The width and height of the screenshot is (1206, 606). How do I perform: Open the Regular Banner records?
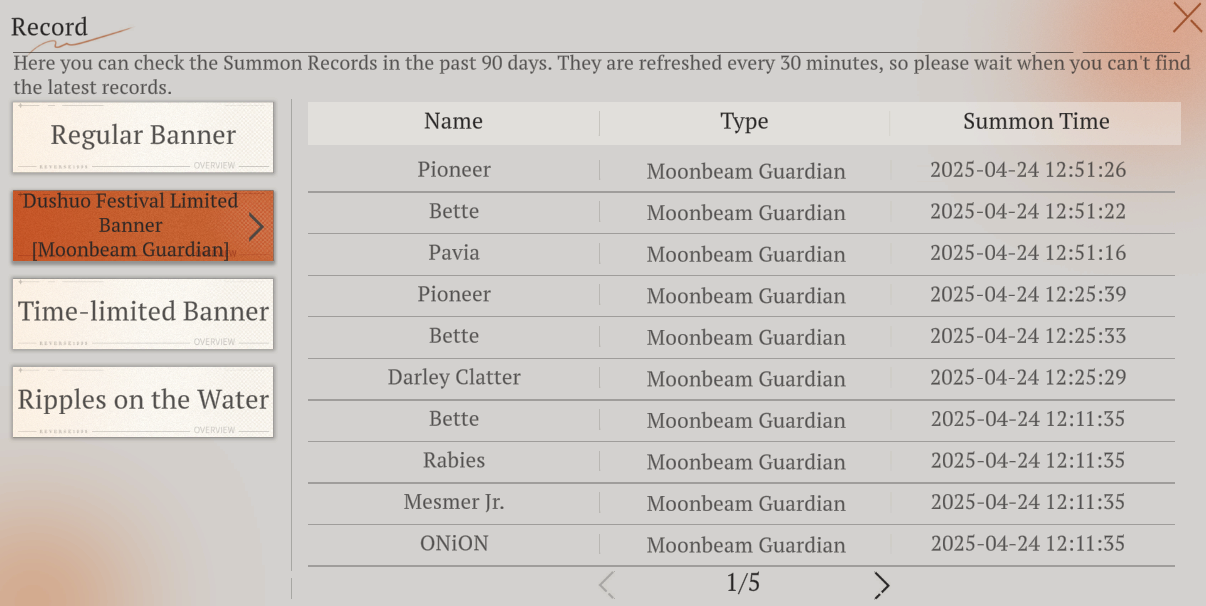(x=143, y=136)
